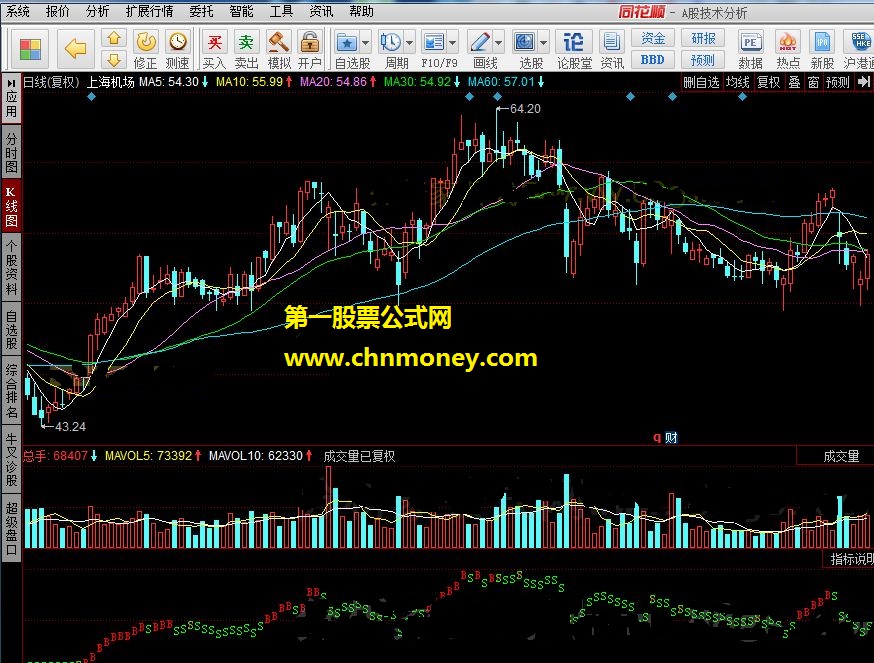The image size is (874, 663).
Task: Open the 报价 menu
Action: pos(58,11)
